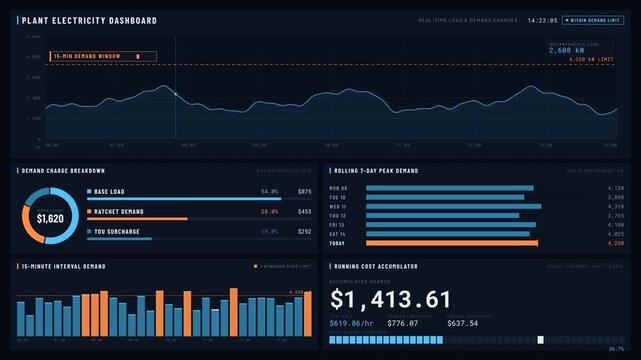Image resolution: width=641 pixels, height=360 pixels.
Task: Click the first blue interval demand bar
Action: 21,319
